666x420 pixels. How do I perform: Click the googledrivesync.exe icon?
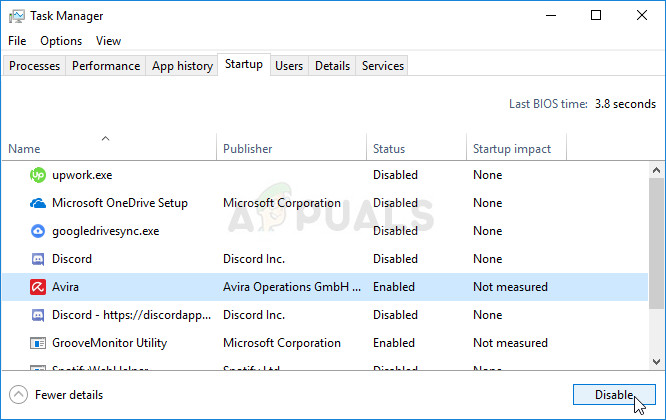pos(38,231)
